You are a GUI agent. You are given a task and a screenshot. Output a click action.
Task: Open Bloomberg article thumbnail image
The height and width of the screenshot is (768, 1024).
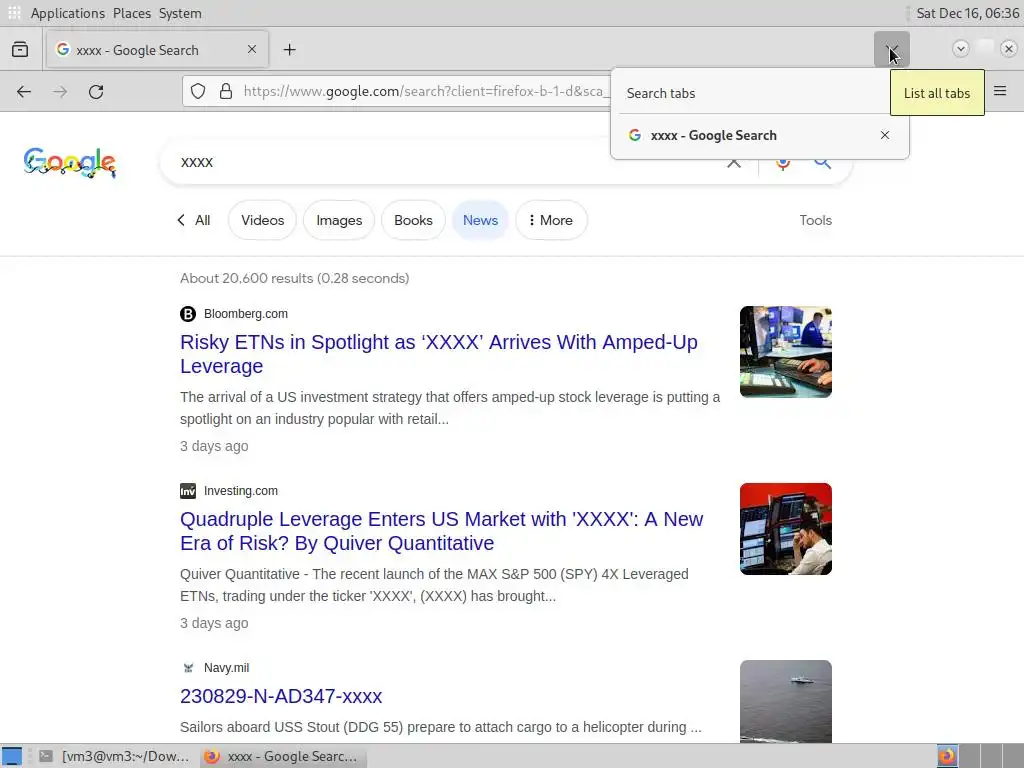[x=786, y=352]
